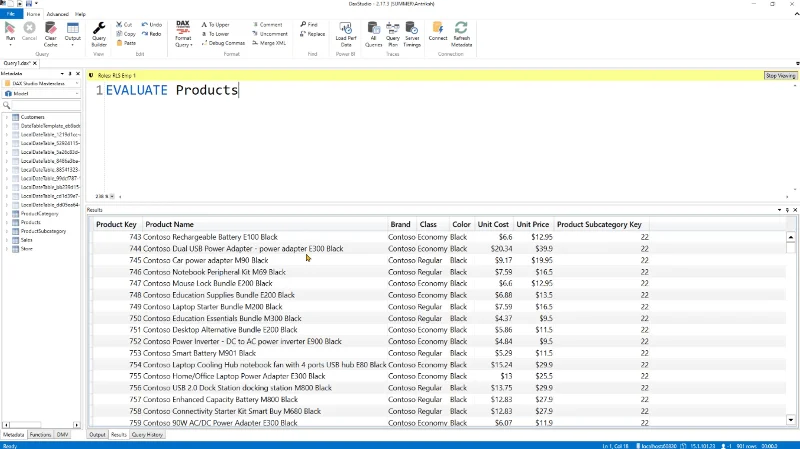
Task: Click Merge XML in ribbon
Action: [x=269, y=43]
